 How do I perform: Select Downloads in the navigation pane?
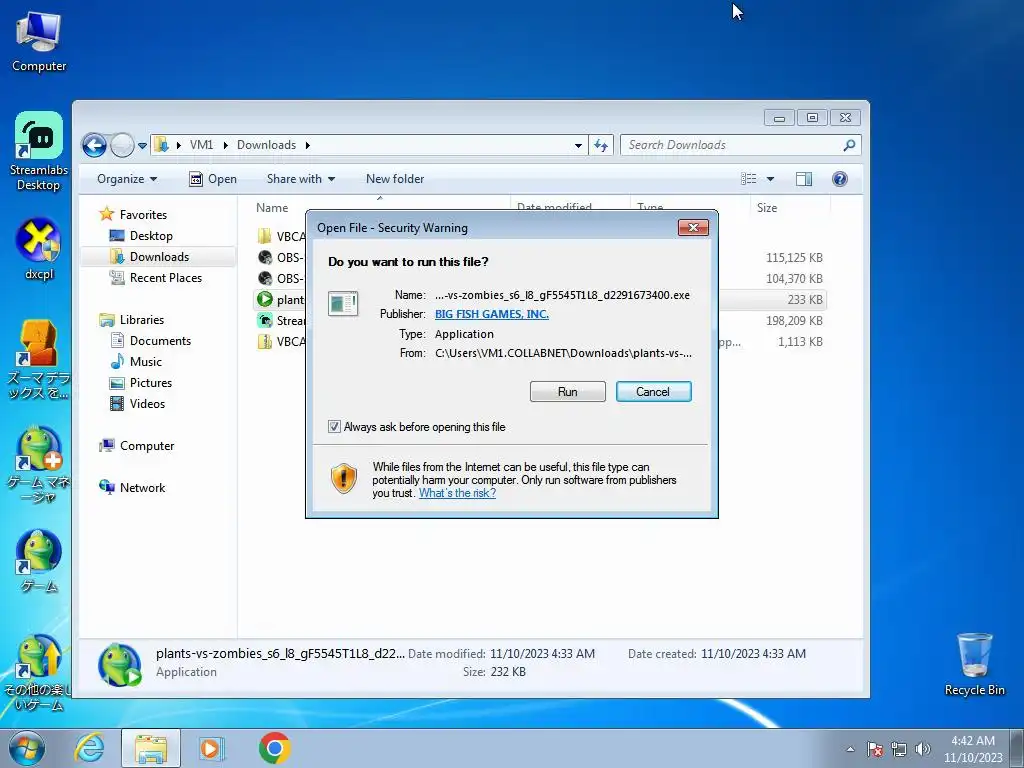pyautogui.click(x=159, y=257)
